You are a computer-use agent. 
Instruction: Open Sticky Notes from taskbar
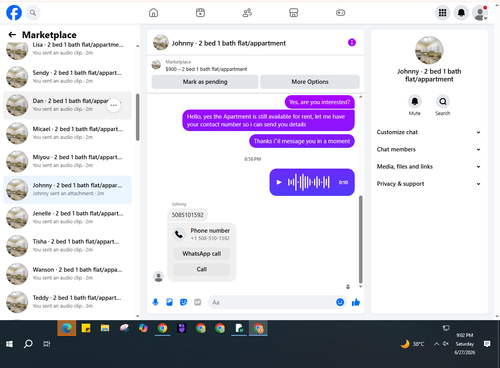[x=86, y=328]
